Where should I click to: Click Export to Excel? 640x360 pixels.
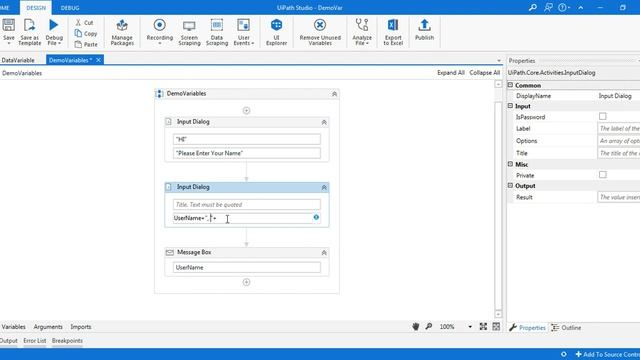click(x=393, y=32)
